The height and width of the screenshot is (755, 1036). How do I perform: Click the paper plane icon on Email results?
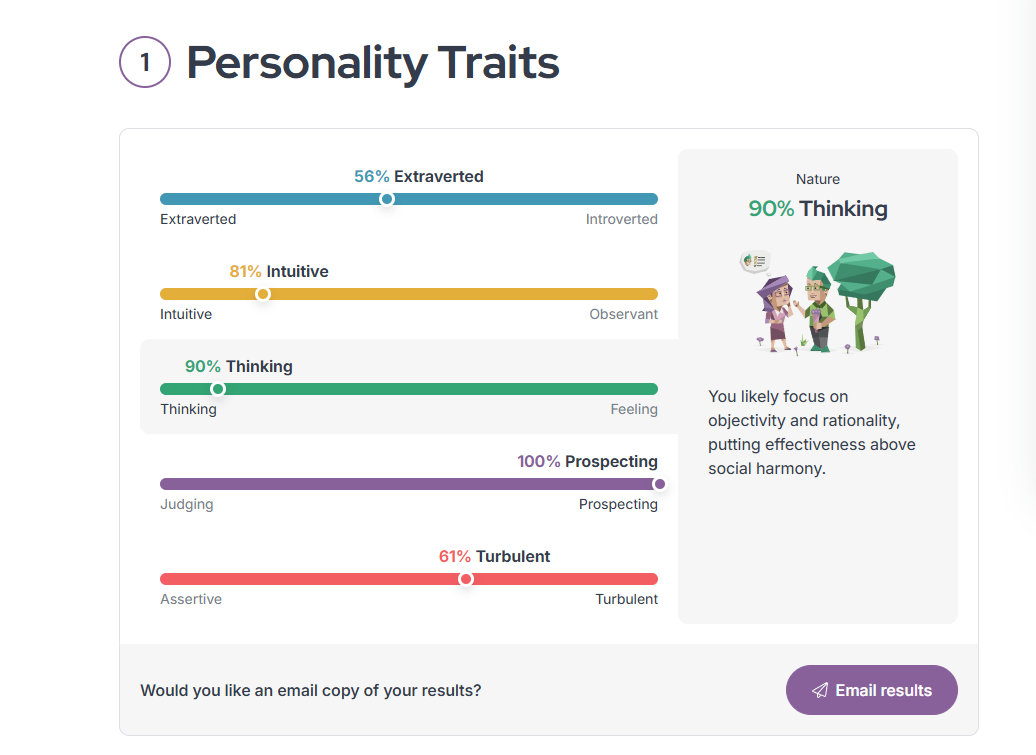coord(820,690)
